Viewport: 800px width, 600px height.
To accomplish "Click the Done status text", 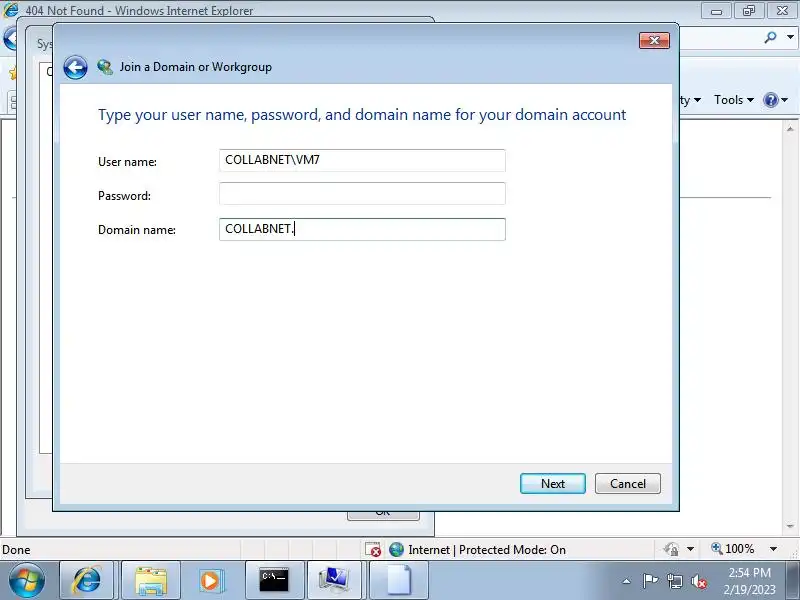I will [x=16, y=550].
